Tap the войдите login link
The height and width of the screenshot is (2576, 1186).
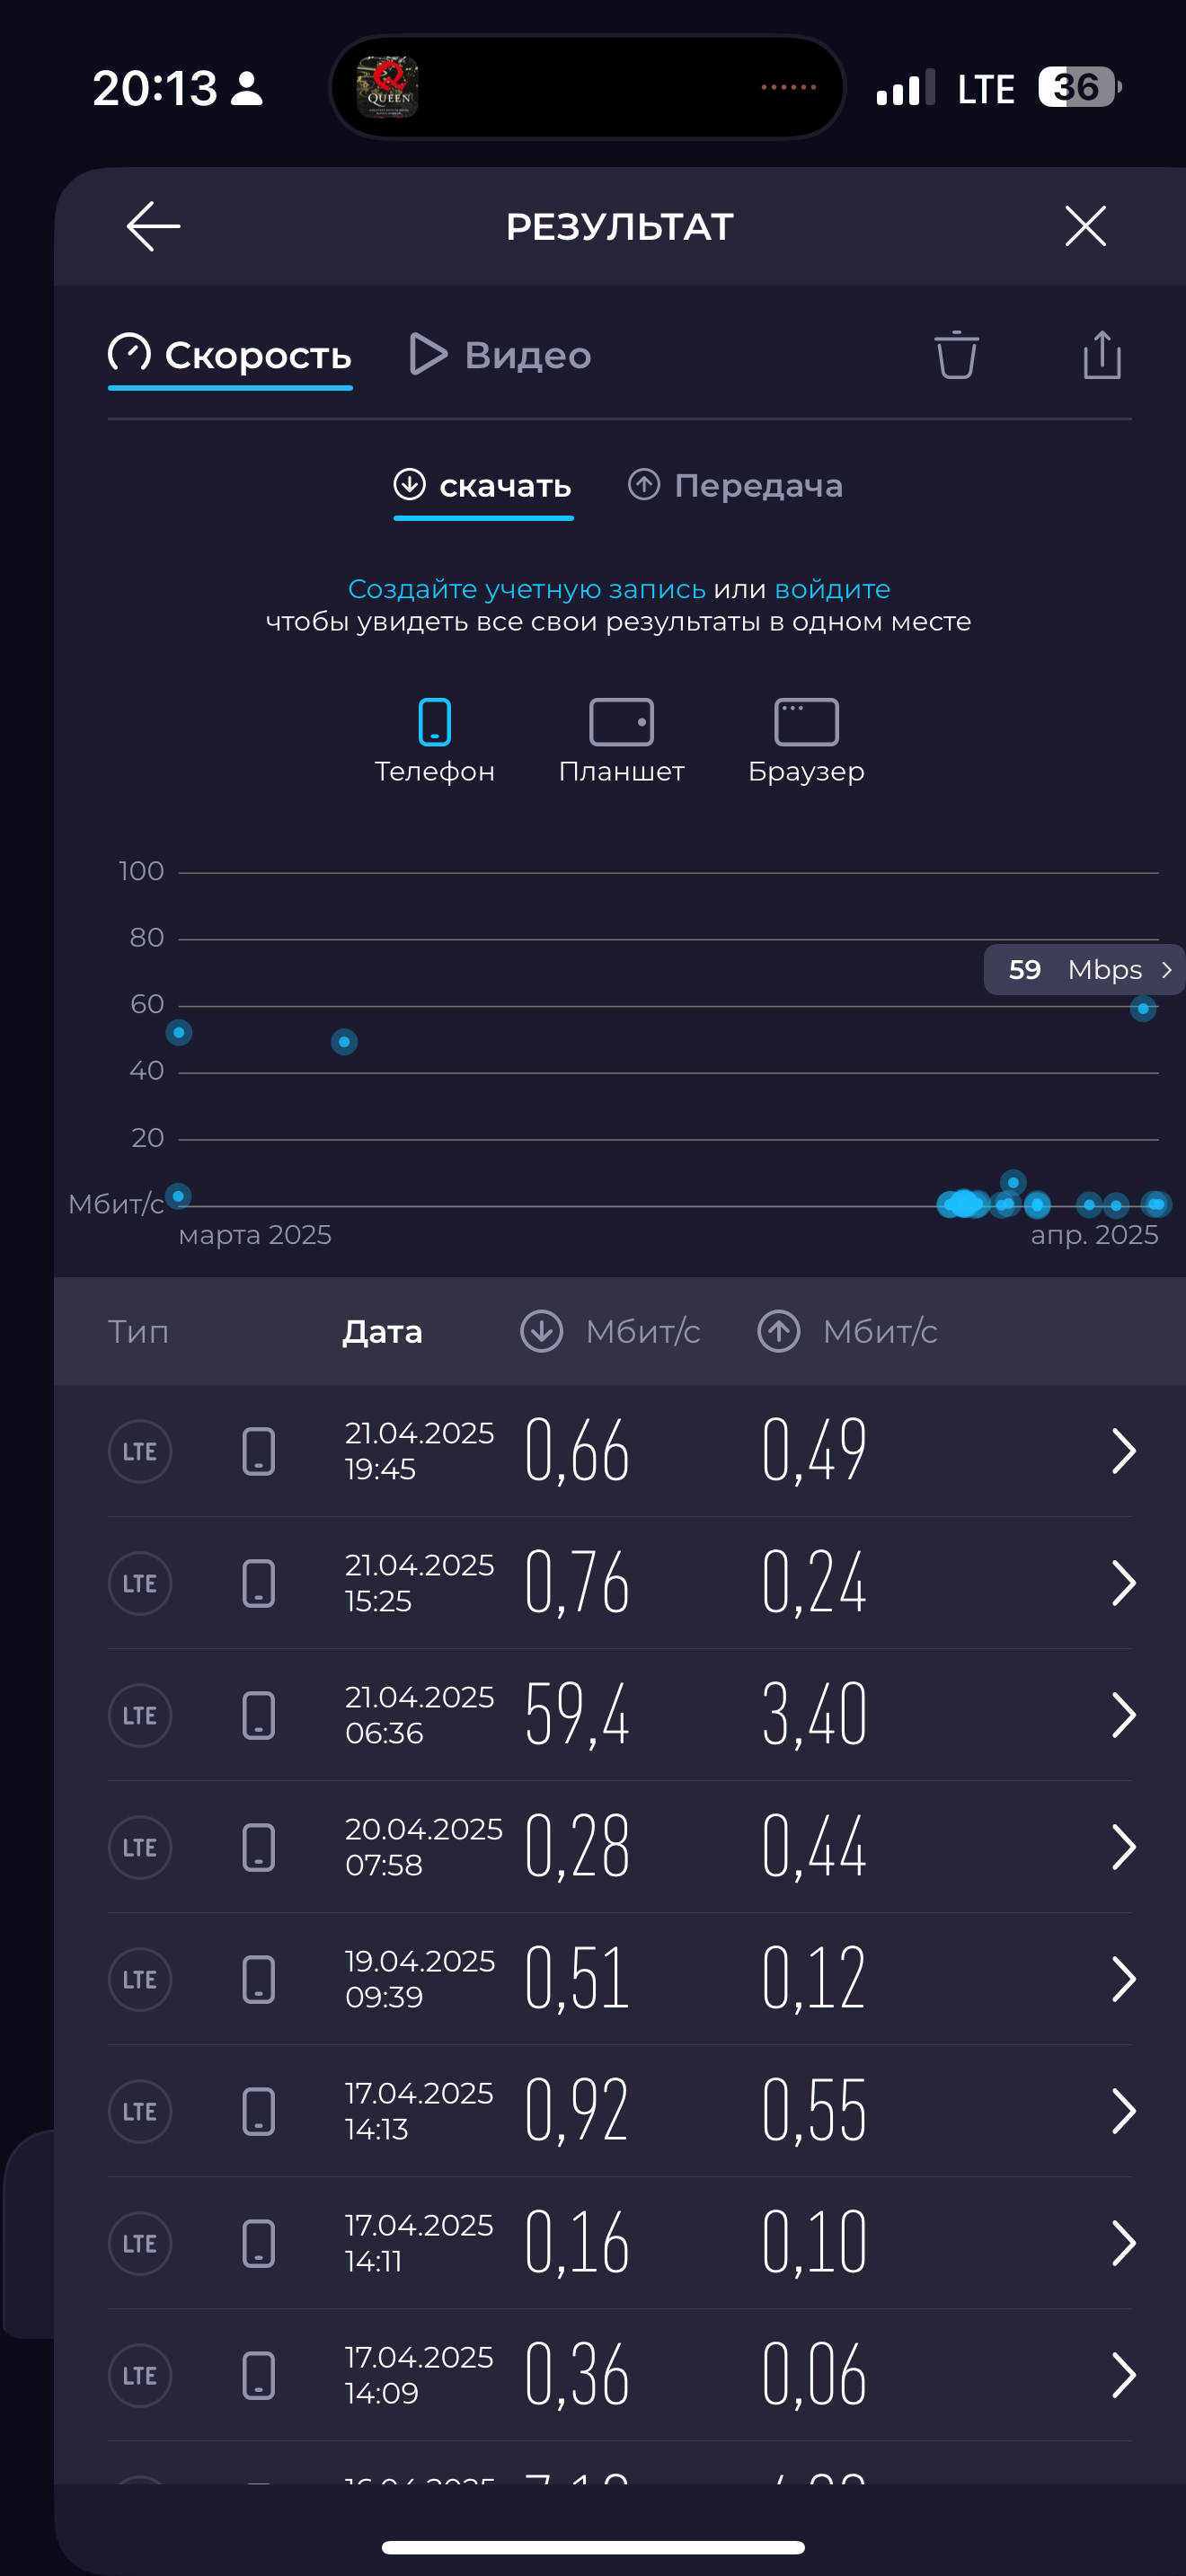click(832, 589)
